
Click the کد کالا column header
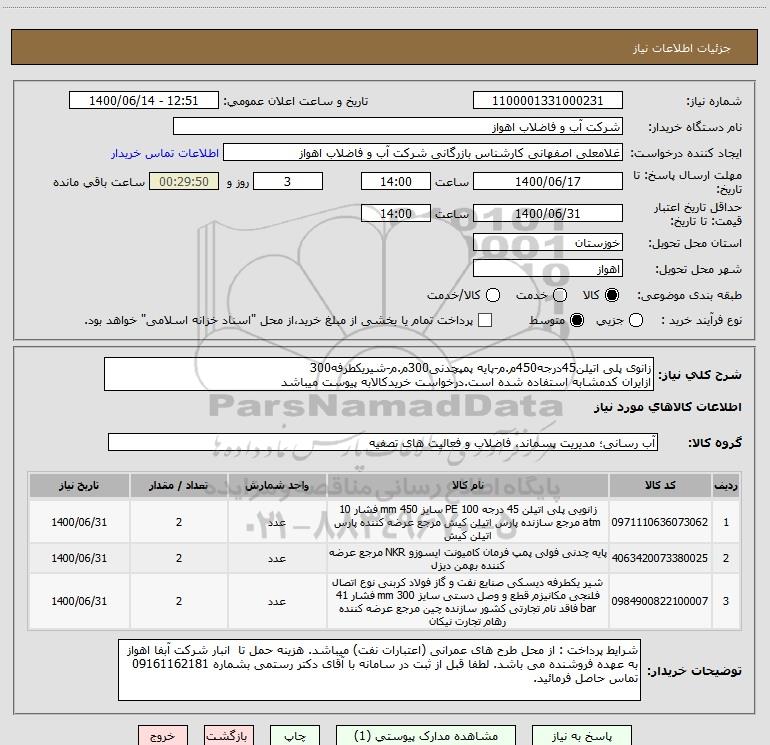pos(660,485)
